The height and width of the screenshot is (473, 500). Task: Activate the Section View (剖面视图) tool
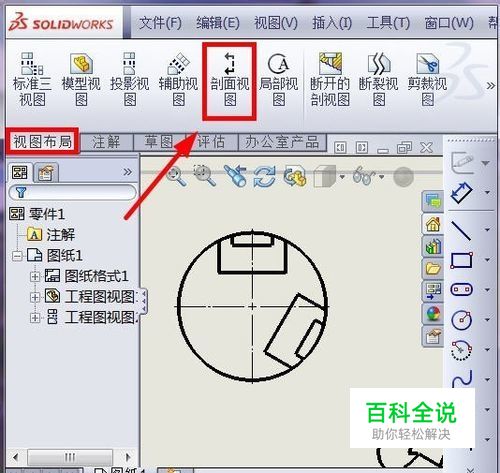(230, 79)
